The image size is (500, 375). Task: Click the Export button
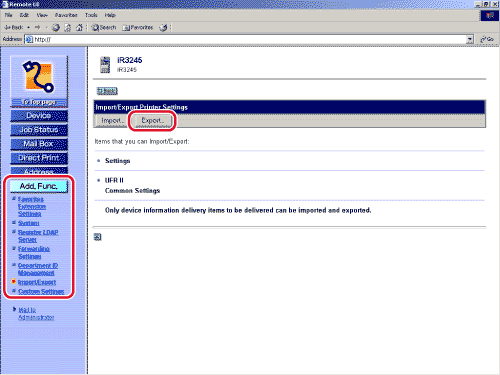point(152,121)
